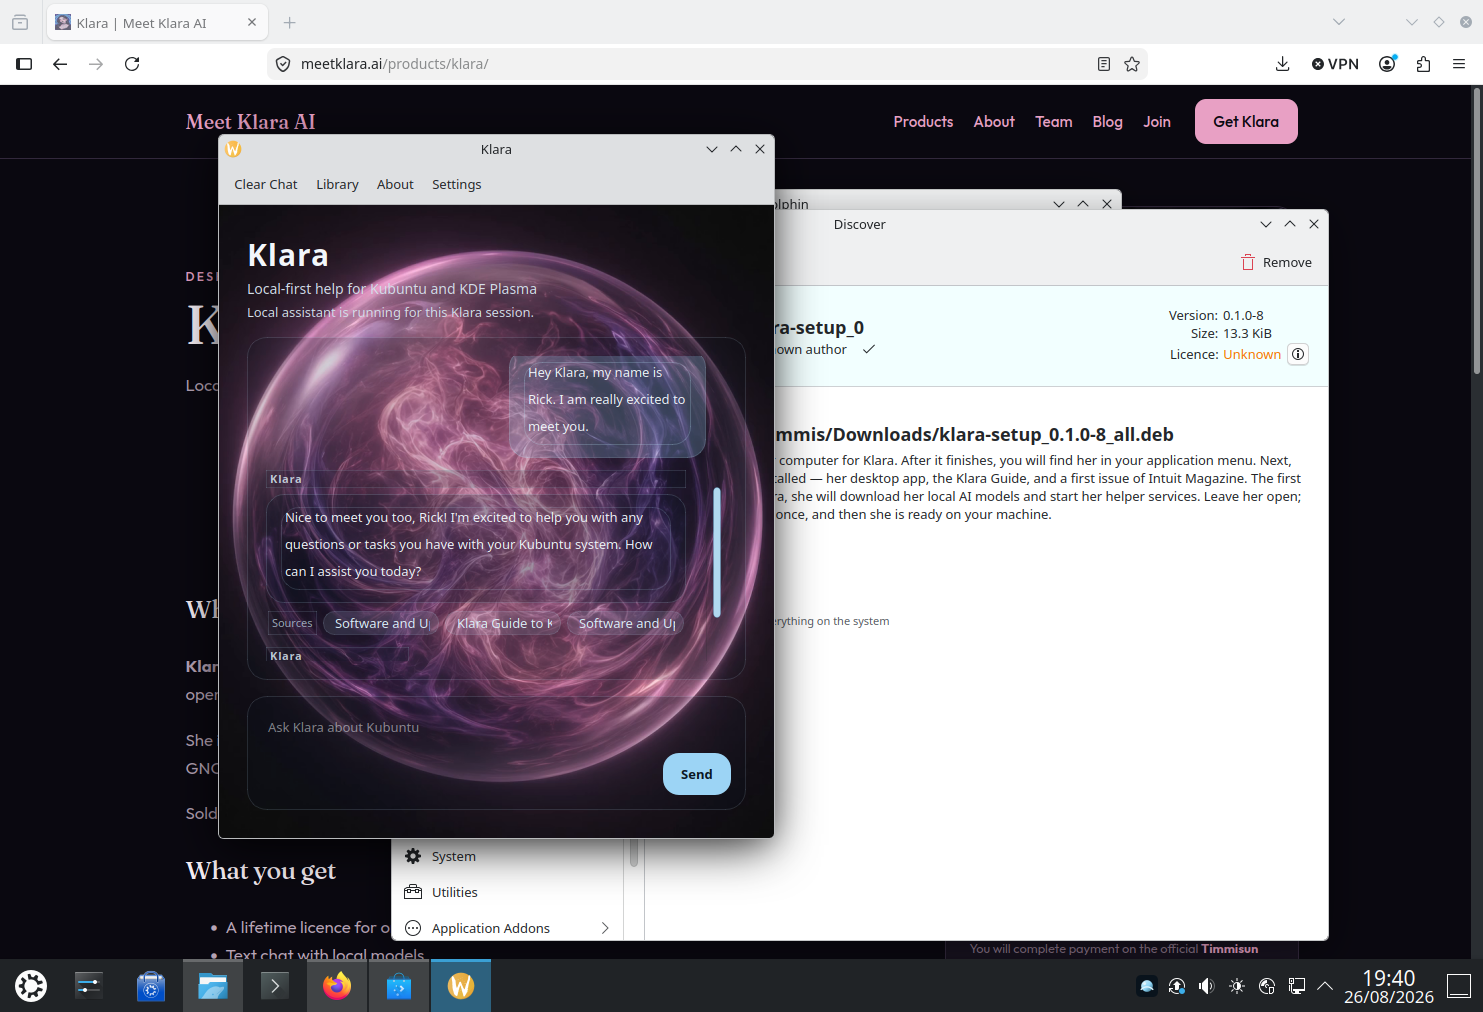
Task: Bookmark this page with the star icon
Action: click(x=1132, y=64)
